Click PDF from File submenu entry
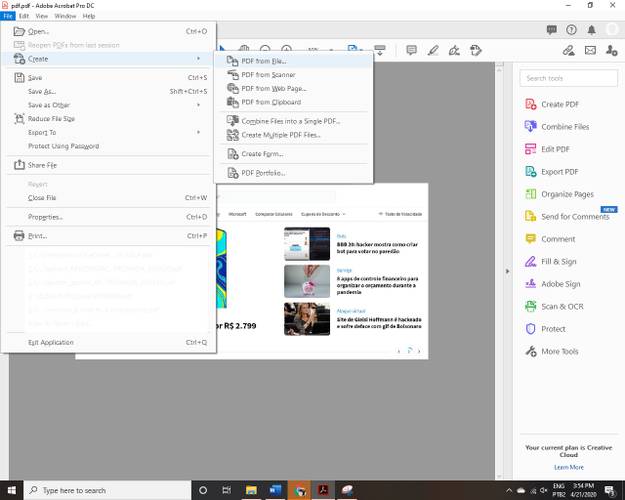 coord(293,61)
